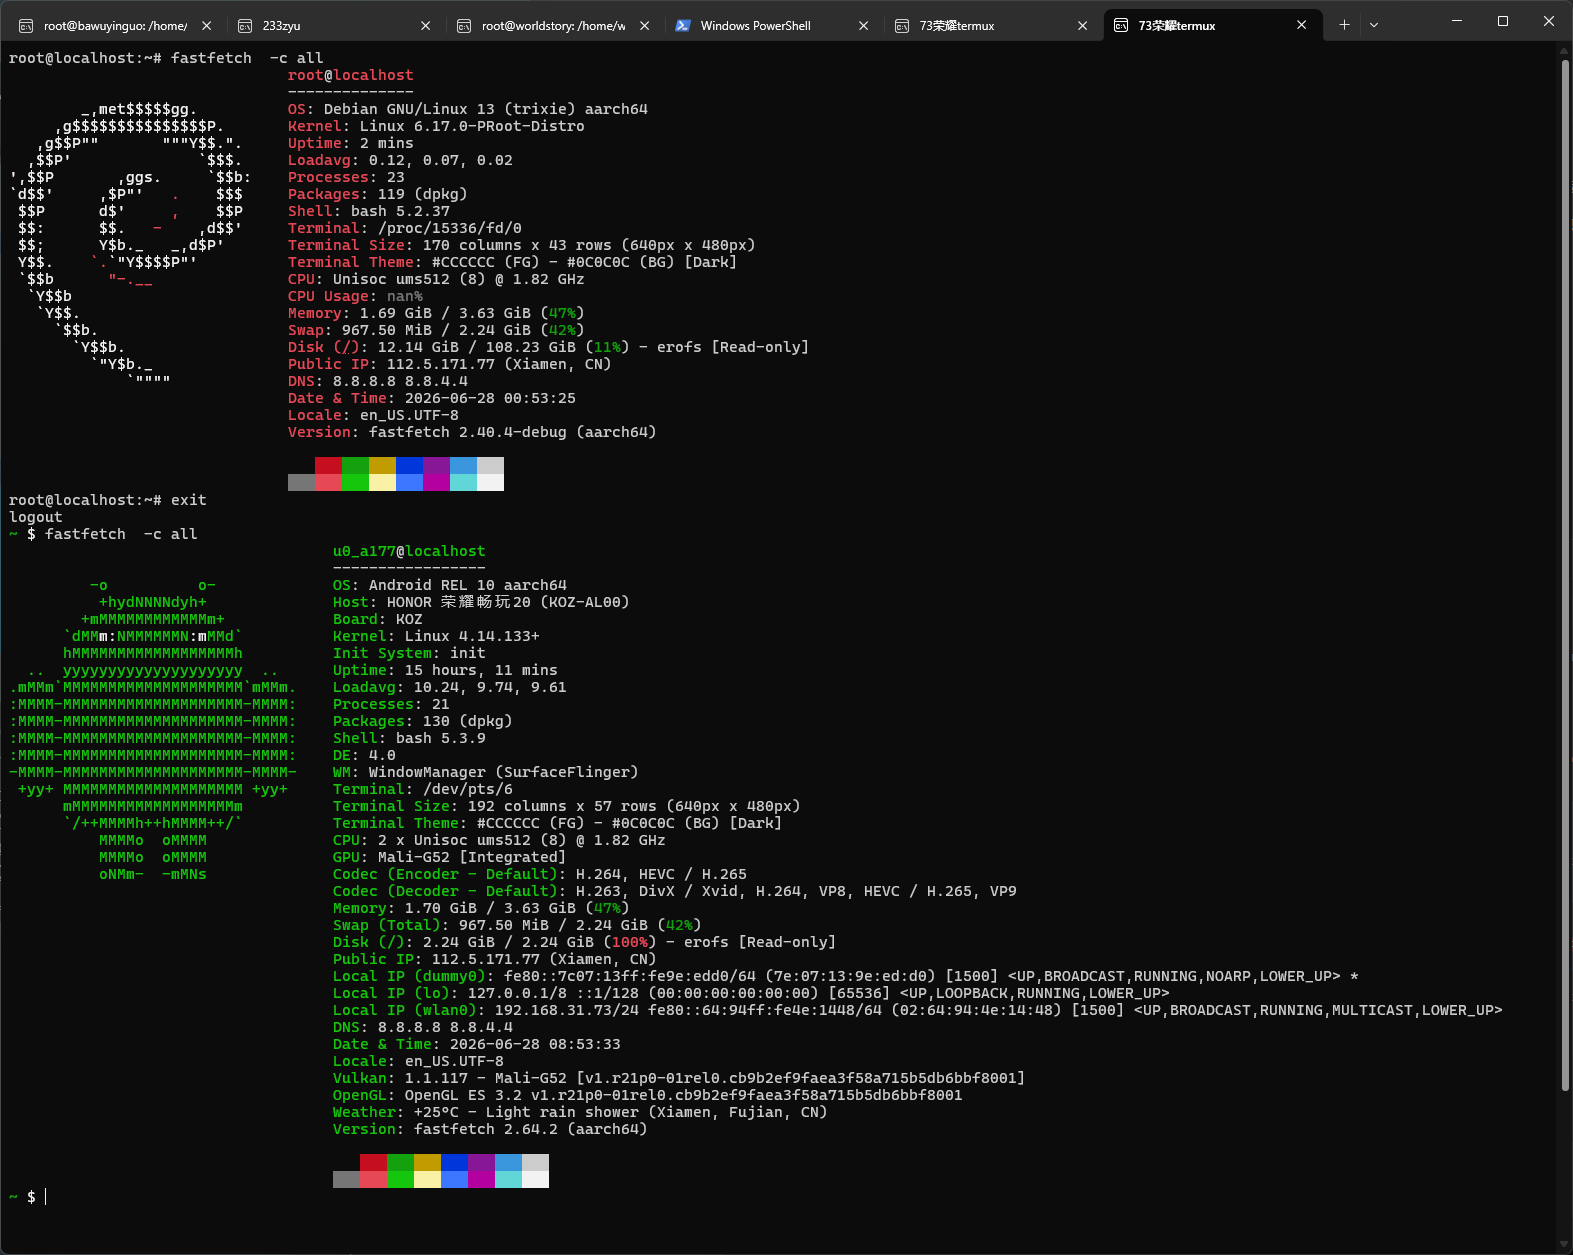The width and height of the screenshot is (1573, 1255).
Task: Click 'fastfetch 2.40.4-debug (aarch64)' version text
Action: (x=513, y=432)
